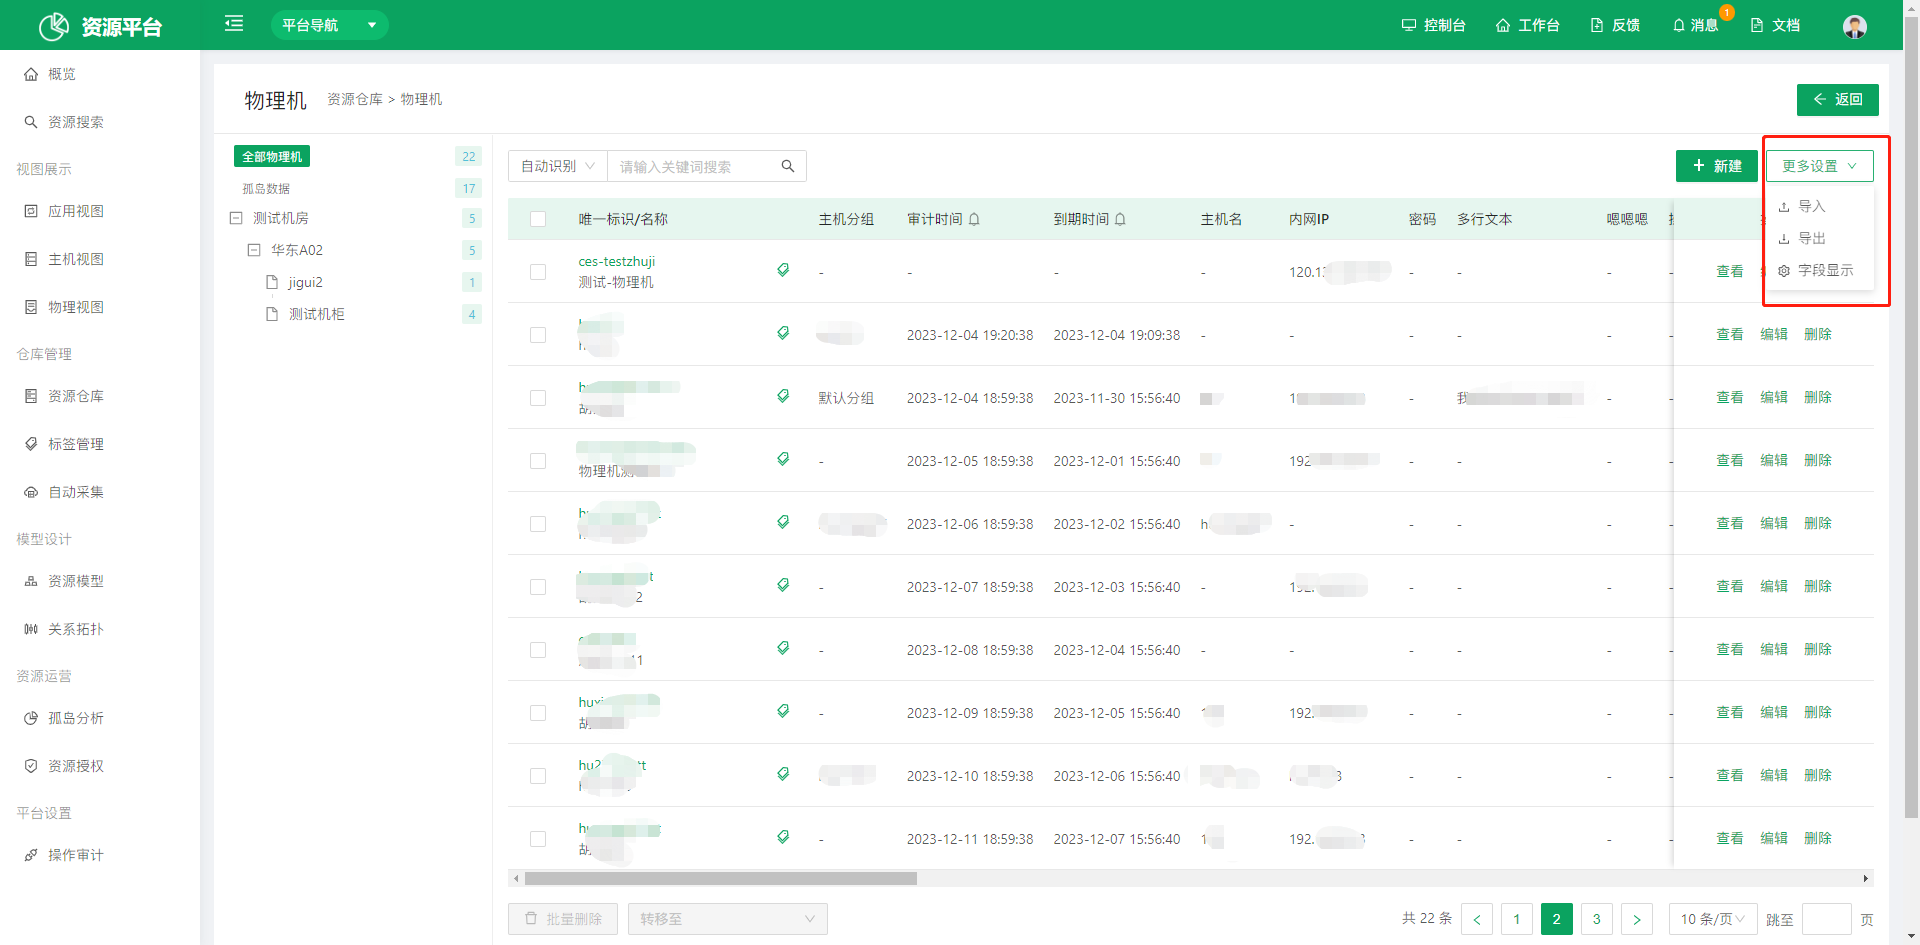Toggle the select-all checkbox in table header

click(x=538, y=219)
